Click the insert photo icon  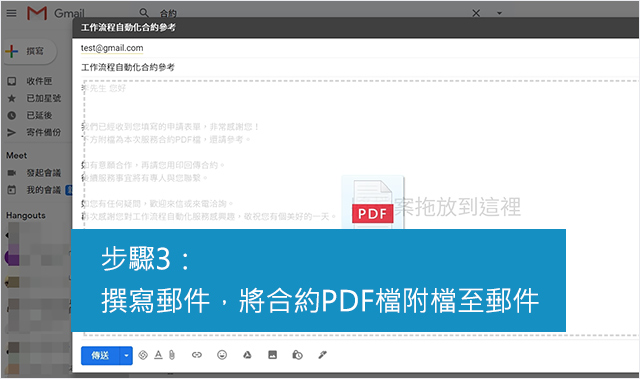coord(272,355)
